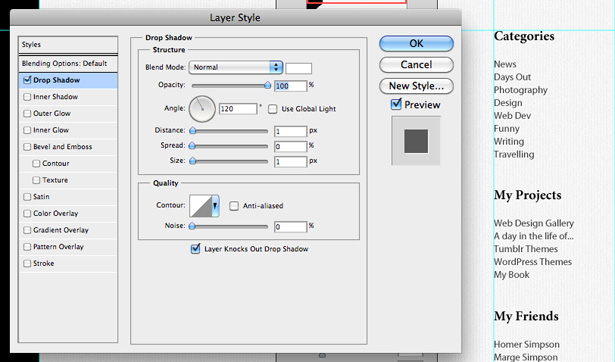The width and height of the screenshot is (615, 362).
Task: Click the OK button
Action: tap(416, 44)
